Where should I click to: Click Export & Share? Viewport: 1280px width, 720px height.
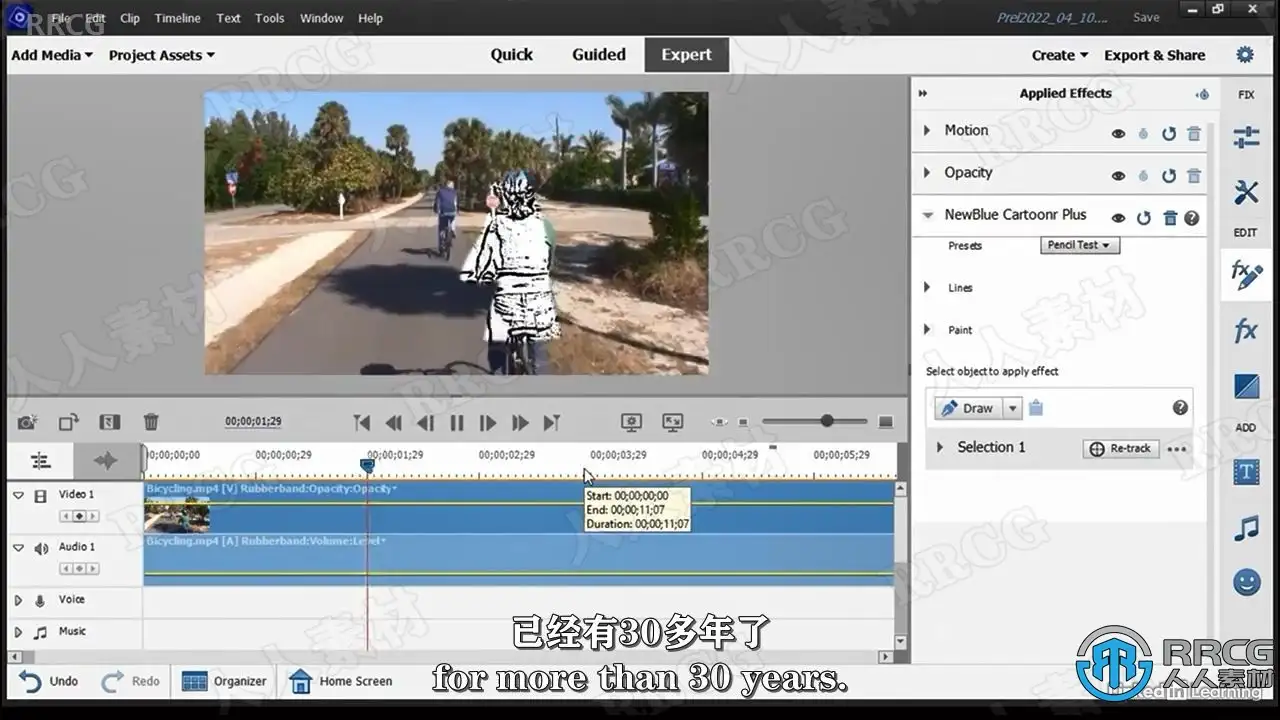point(1154,55)
